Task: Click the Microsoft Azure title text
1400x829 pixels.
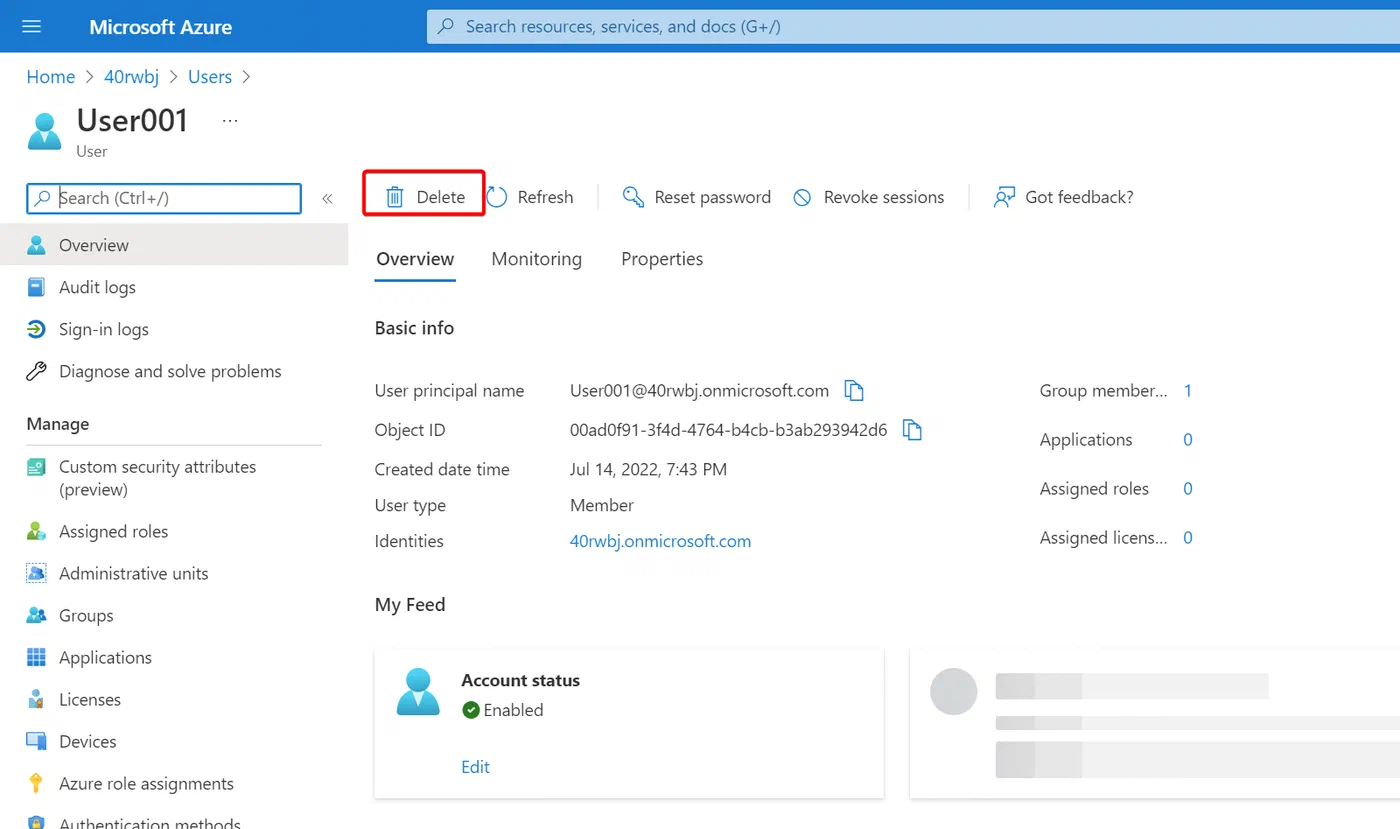Action: click(160, 27)
